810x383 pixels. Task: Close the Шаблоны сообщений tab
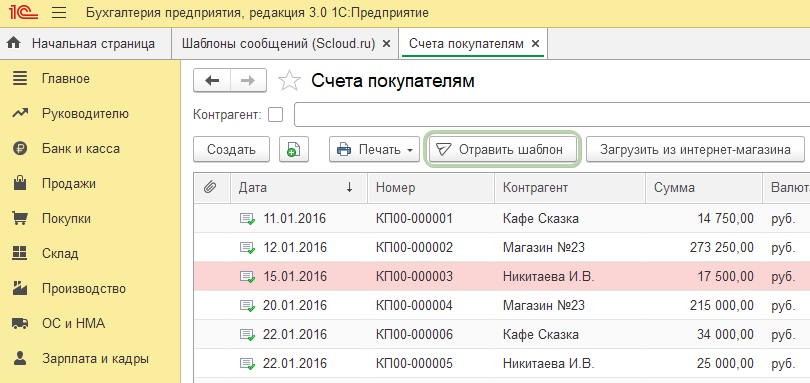coord(386,44)
